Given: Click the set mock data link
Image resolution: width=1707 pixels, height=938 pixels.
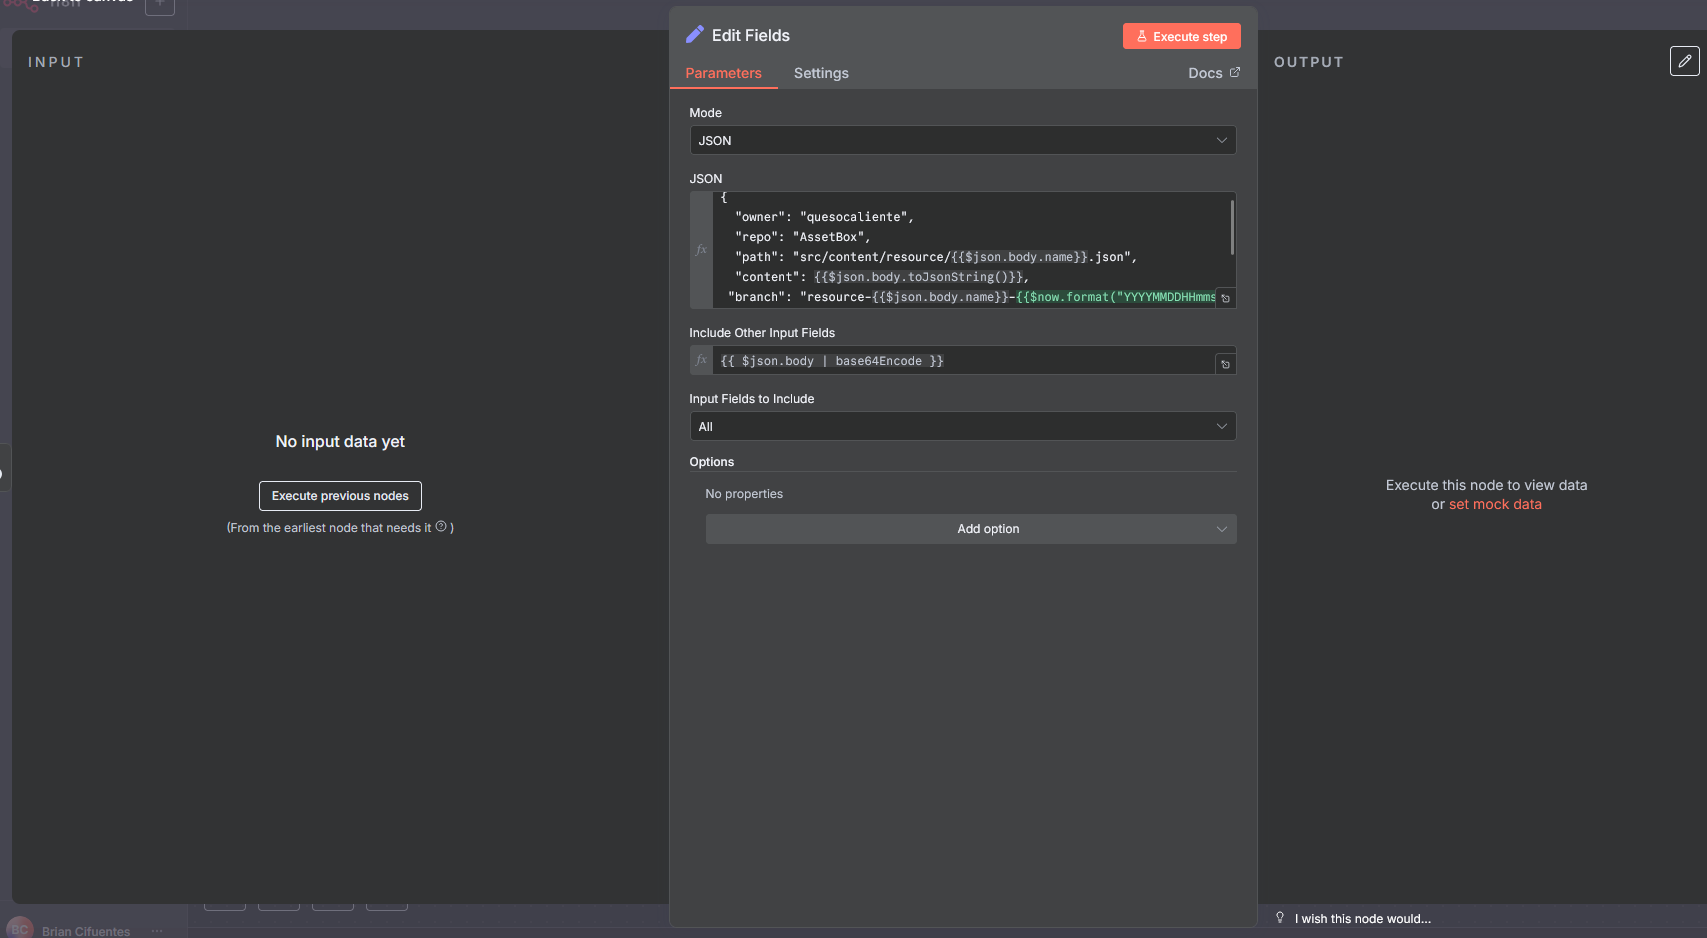Looking at the screenshot, I should (1495, 504).
